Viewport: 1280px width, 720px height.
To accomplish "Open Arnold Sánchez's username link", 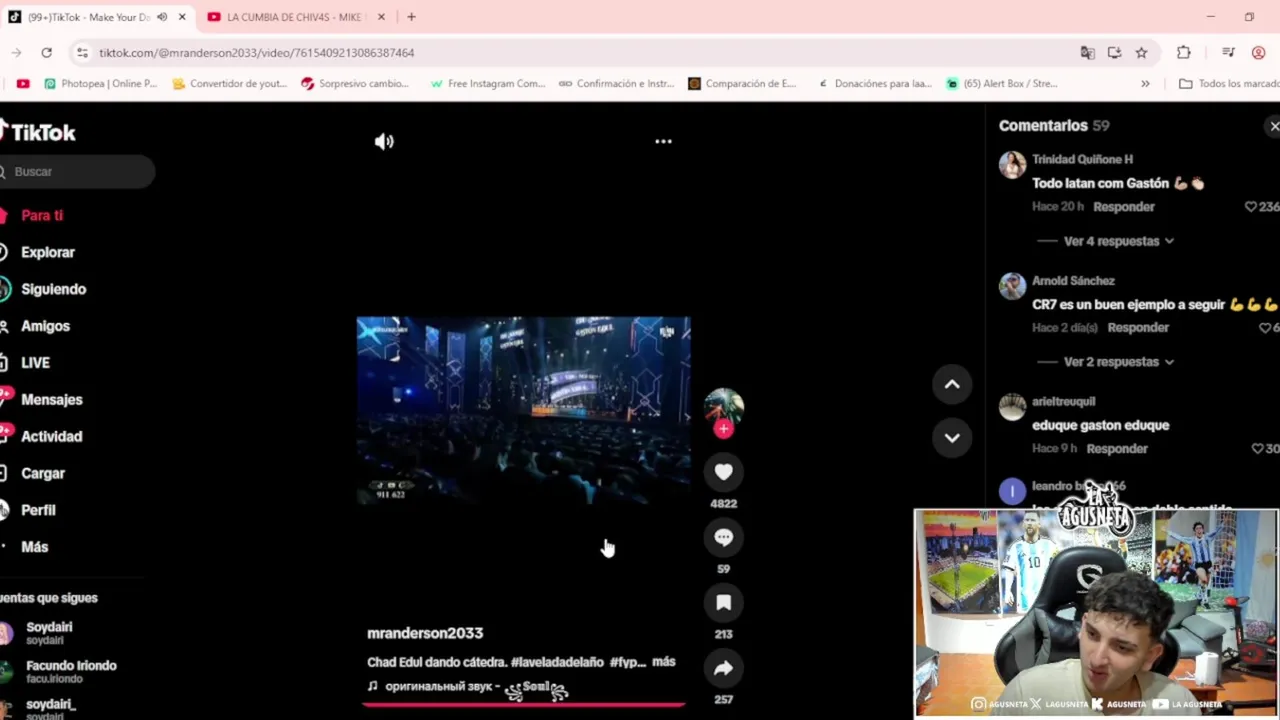I will 1073,281.
